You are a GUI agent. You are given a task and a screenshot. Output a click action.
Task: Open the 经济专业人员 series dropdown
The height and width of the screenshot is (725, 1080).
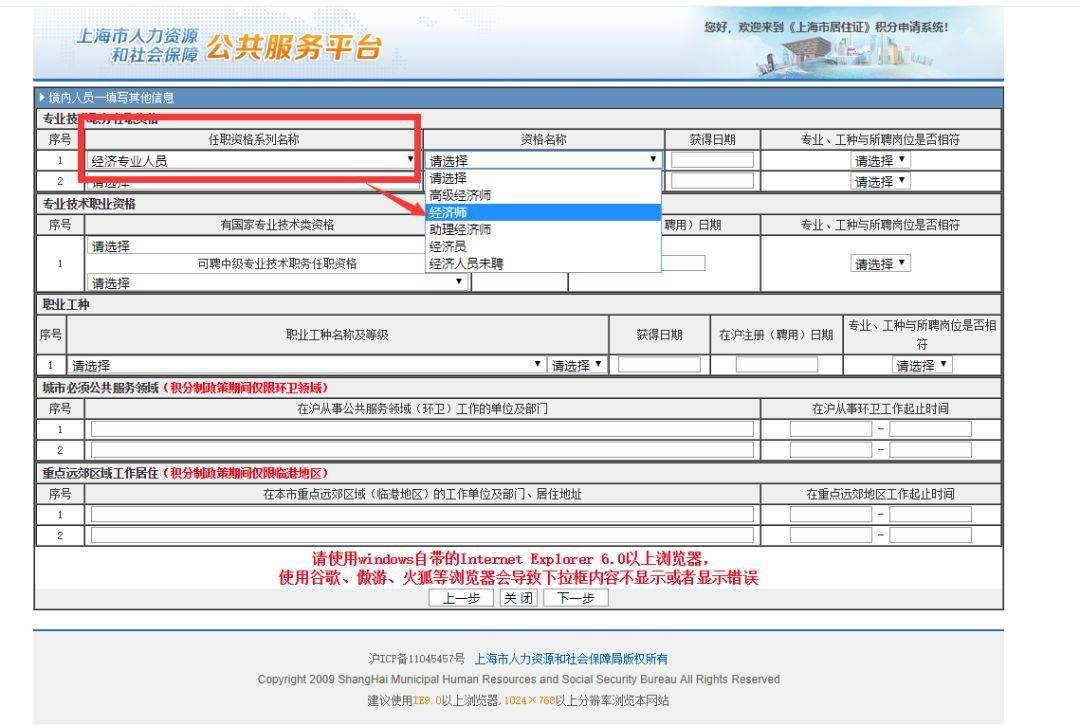tap(252, 160)
